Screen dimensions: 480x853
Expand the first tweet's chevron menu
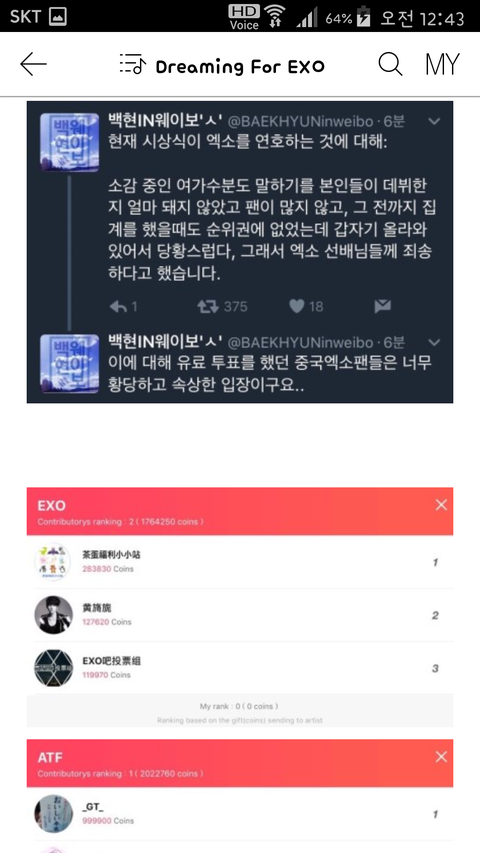[x=434, y=121]
